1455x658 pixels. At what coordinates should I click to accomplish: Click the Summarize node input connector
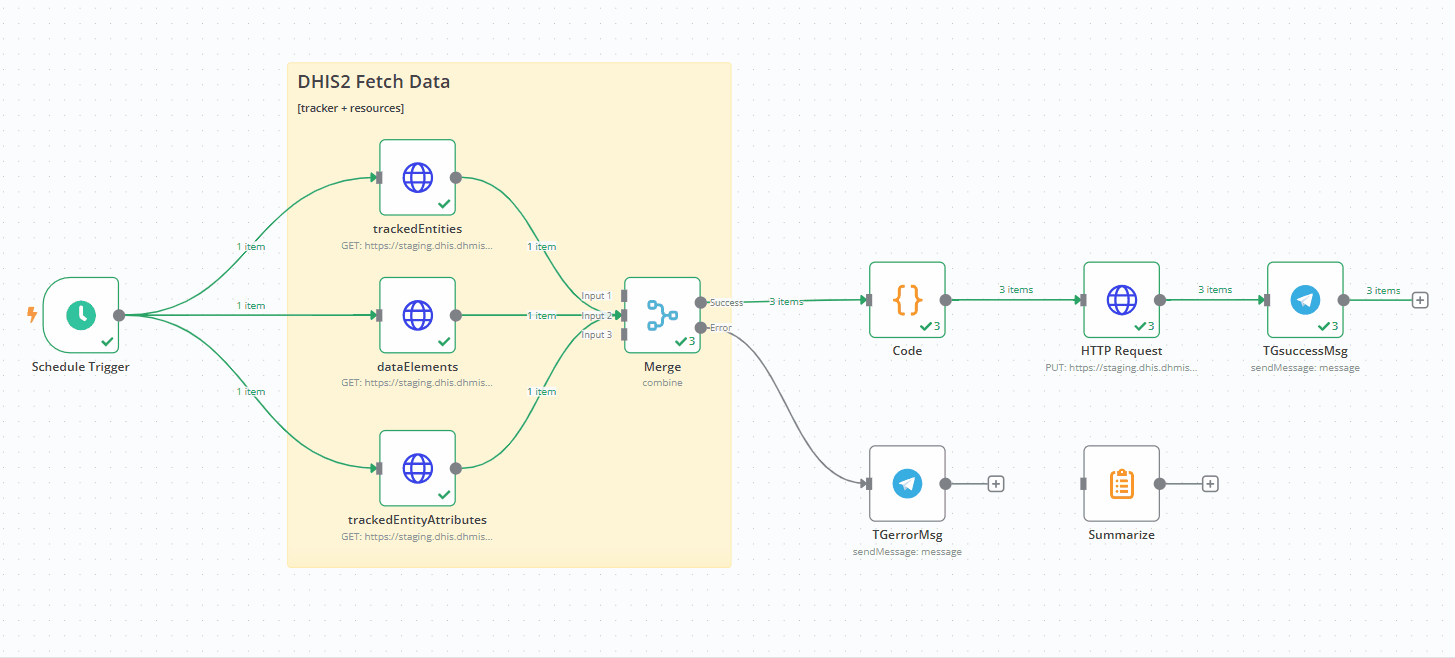[x=1084, y=483]
